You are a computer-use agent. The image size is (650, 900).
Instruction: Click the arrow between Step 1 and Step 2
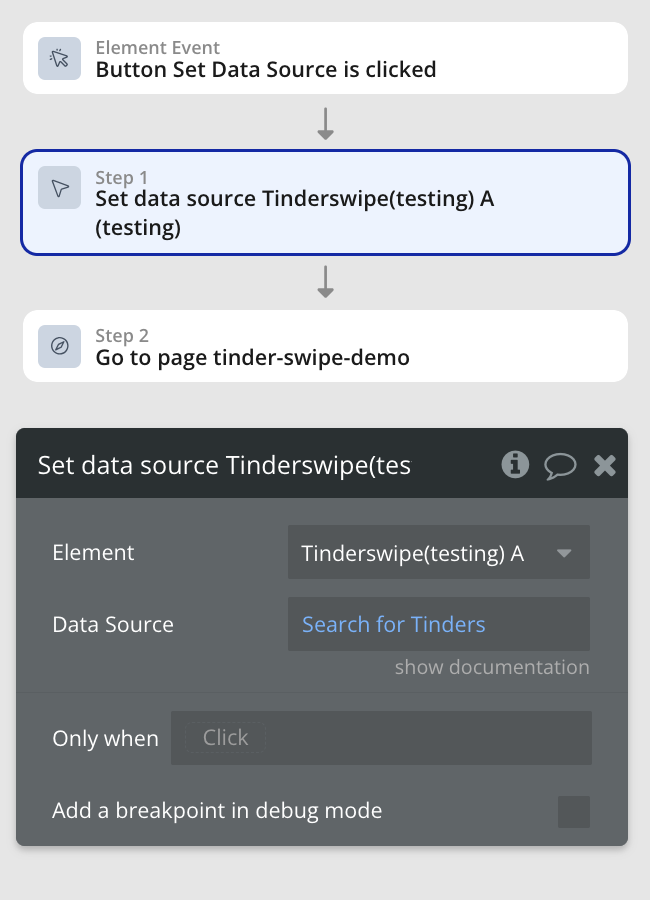[x=325, y=282]
